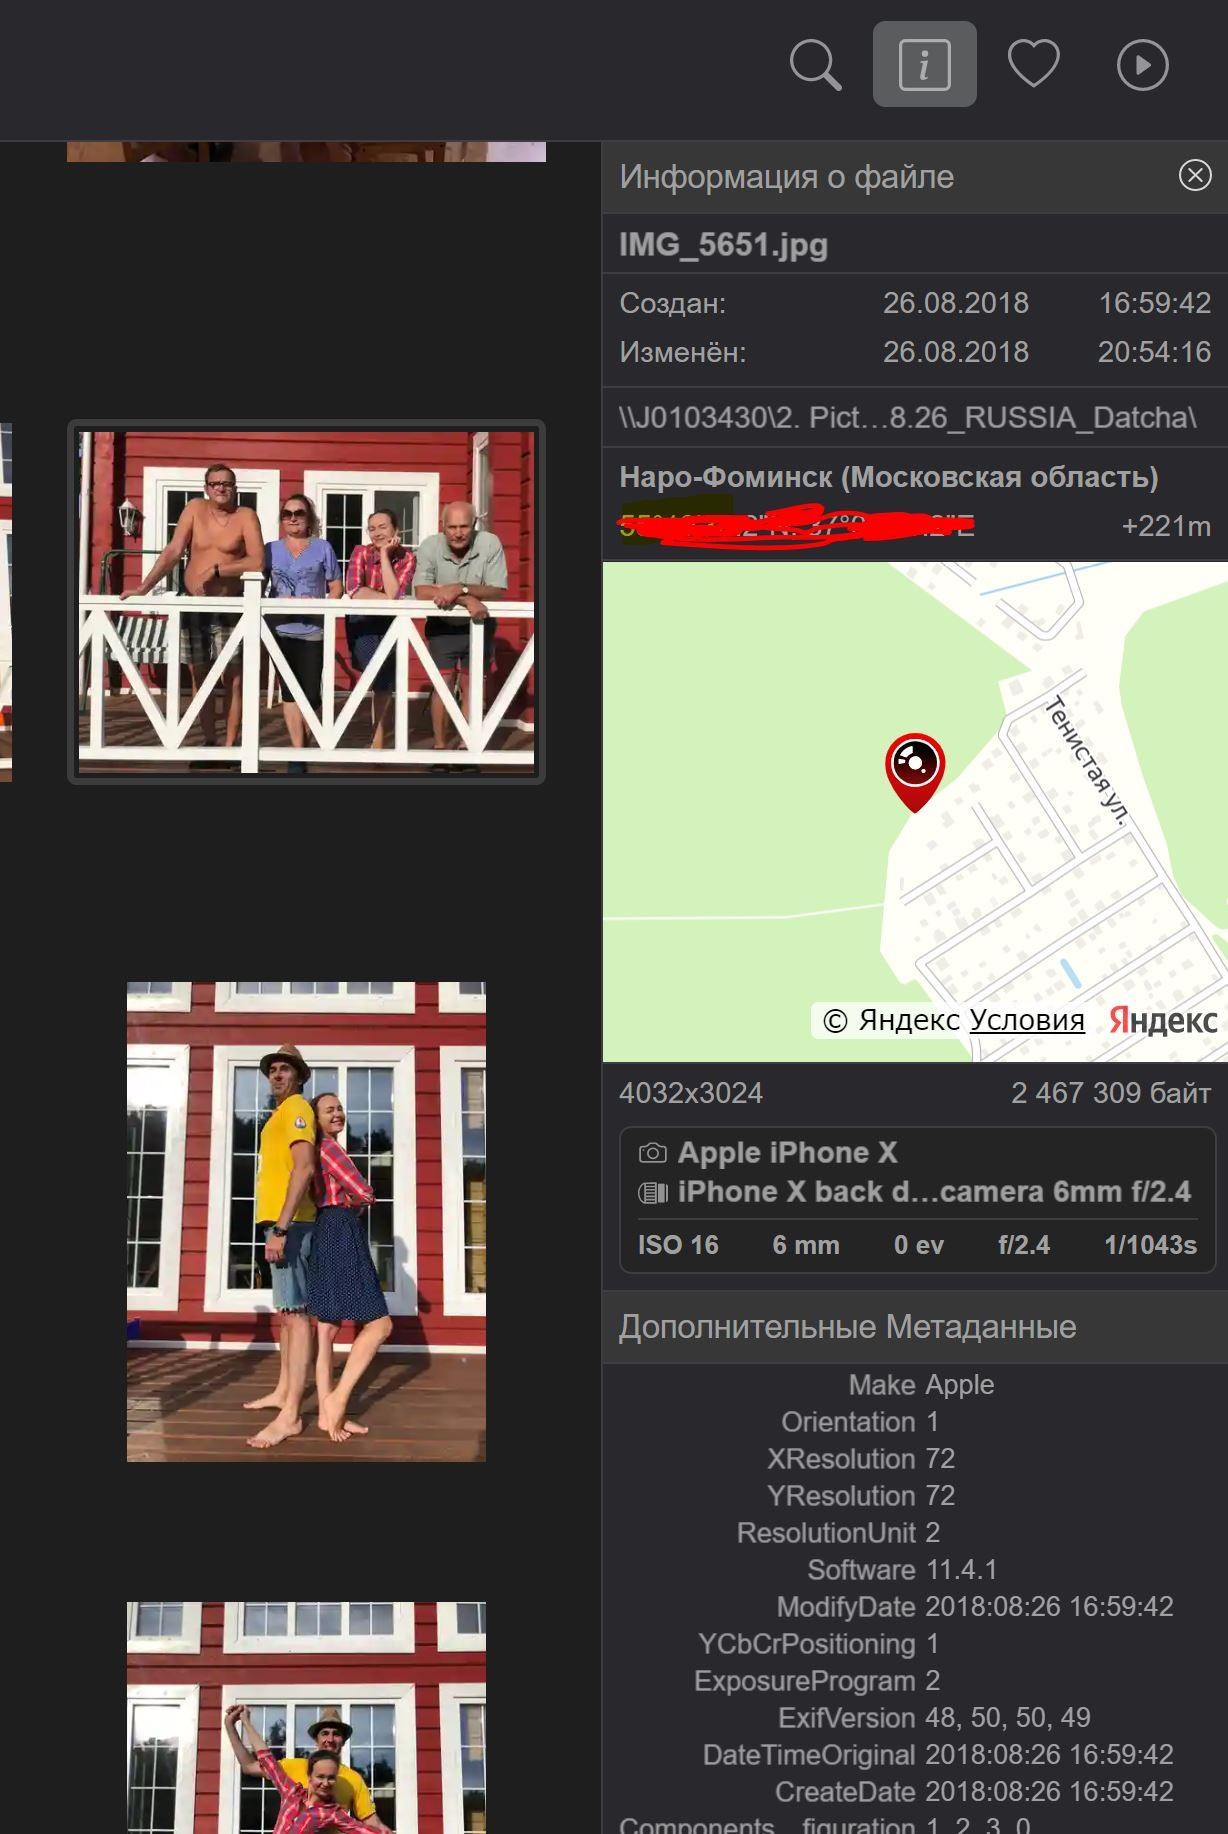This screenshot has height=1834, width=1228.
Task: Start slideshow with the play icon
Action: [1142, 65]
